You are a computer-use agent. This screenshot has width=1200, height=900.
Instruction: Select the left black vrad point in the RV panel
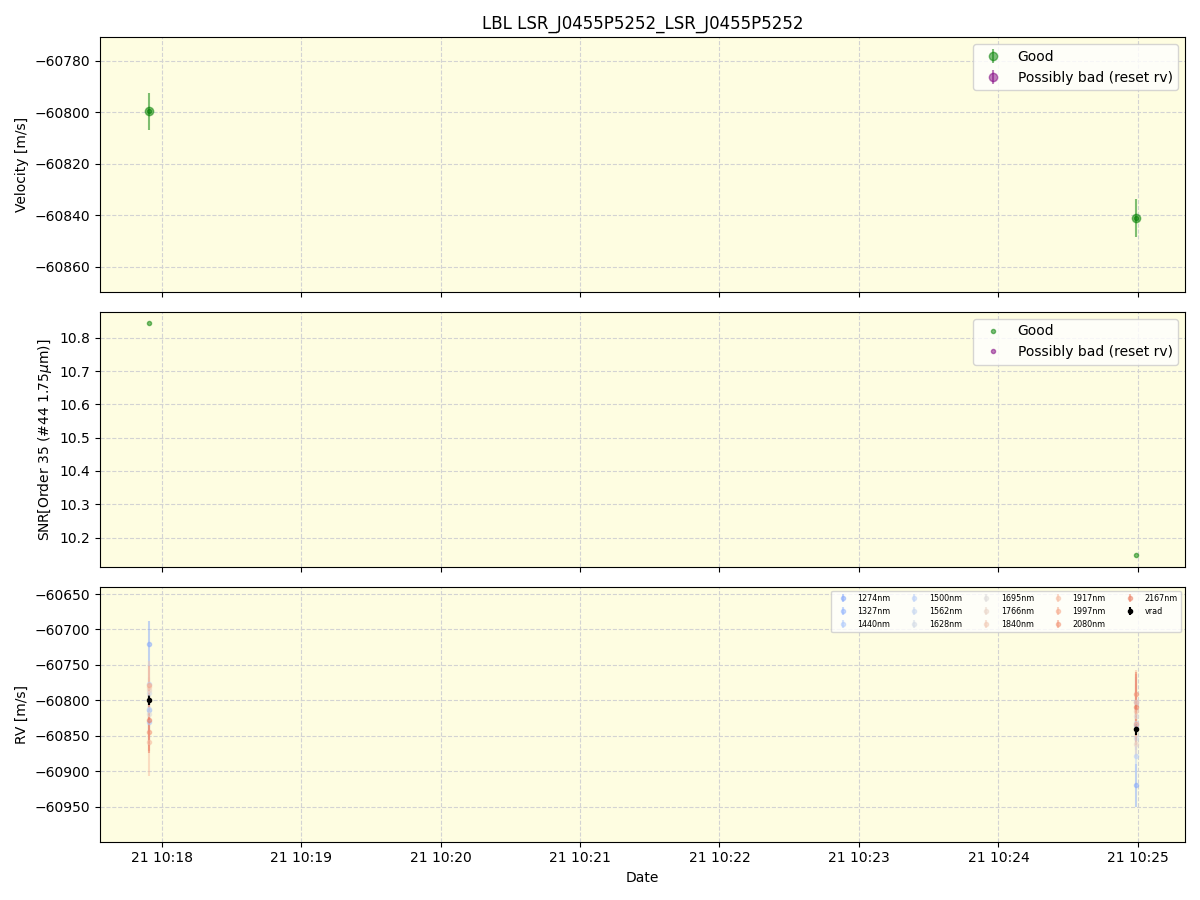coord(149,700)
